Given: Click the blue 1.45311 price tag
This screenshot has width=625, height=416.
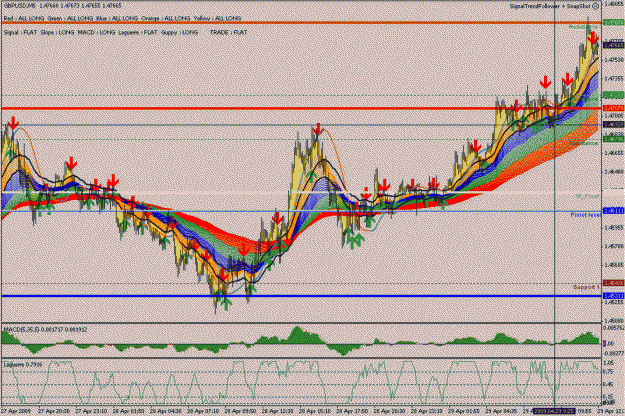Looking at the screenshot, I should tap(613, 296).
